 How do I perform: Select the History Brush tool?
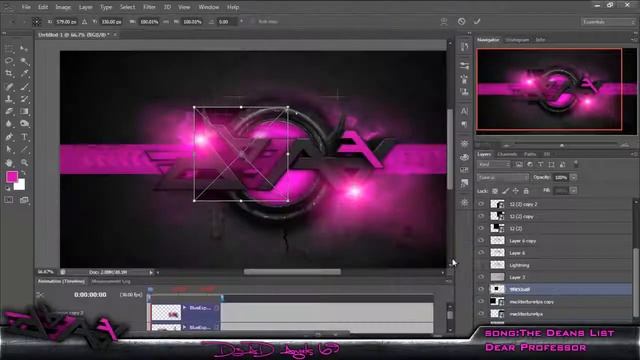pyautogui.click(x=24, y=99)
